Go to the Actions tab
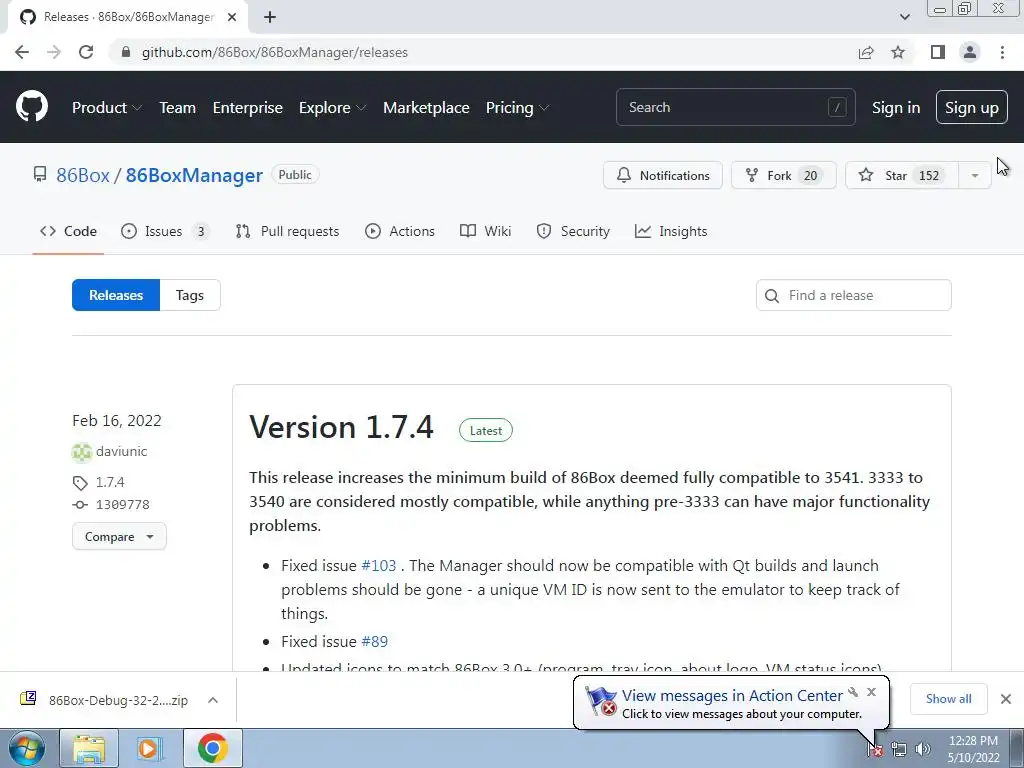The image size is (1024, 768). coord(400,231)
